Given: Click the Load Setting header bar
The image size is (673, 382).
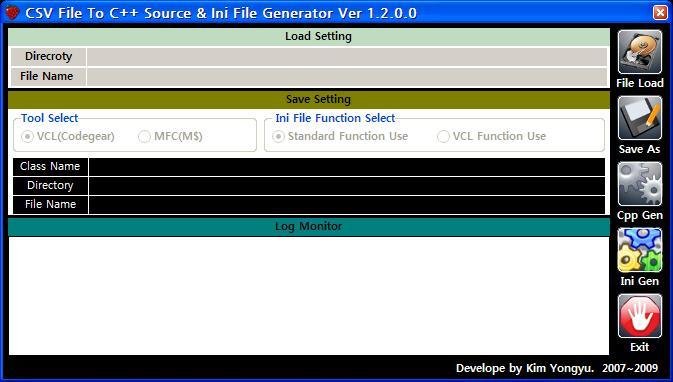Looking at the screenshot, I should click(x=309, y=36).
